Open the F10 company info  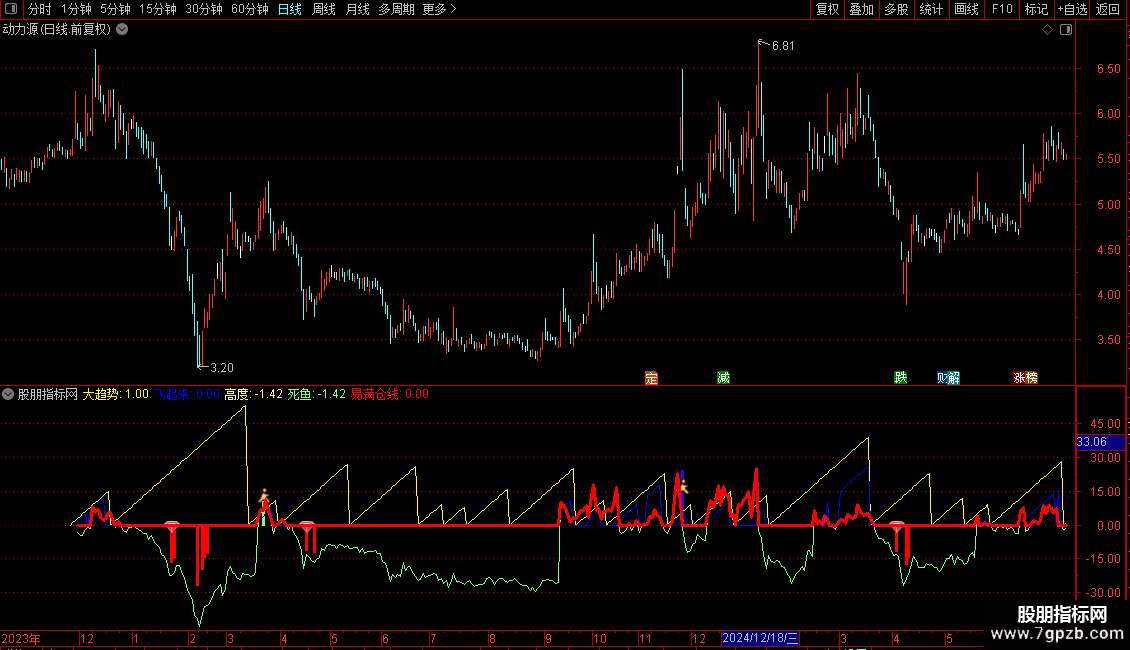pyautogui.click(x=1002, y=9)
